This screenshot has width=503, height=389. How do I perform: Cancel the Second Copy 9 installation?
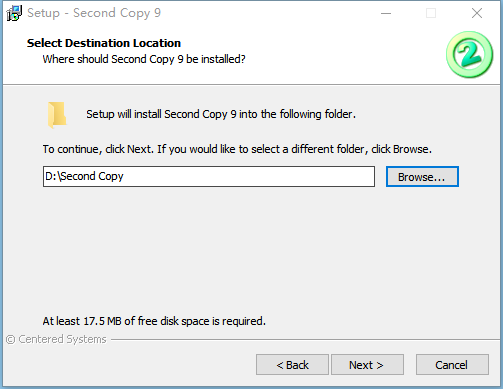coord(452,365)
